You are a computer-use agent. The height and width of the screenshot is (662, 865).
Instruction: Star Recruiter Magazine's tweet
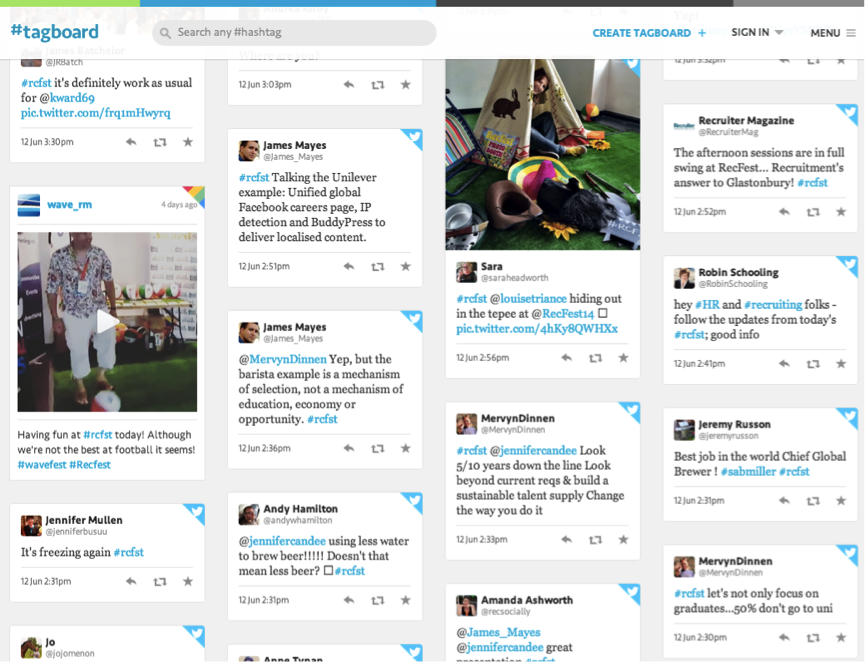tap(841, 211)
